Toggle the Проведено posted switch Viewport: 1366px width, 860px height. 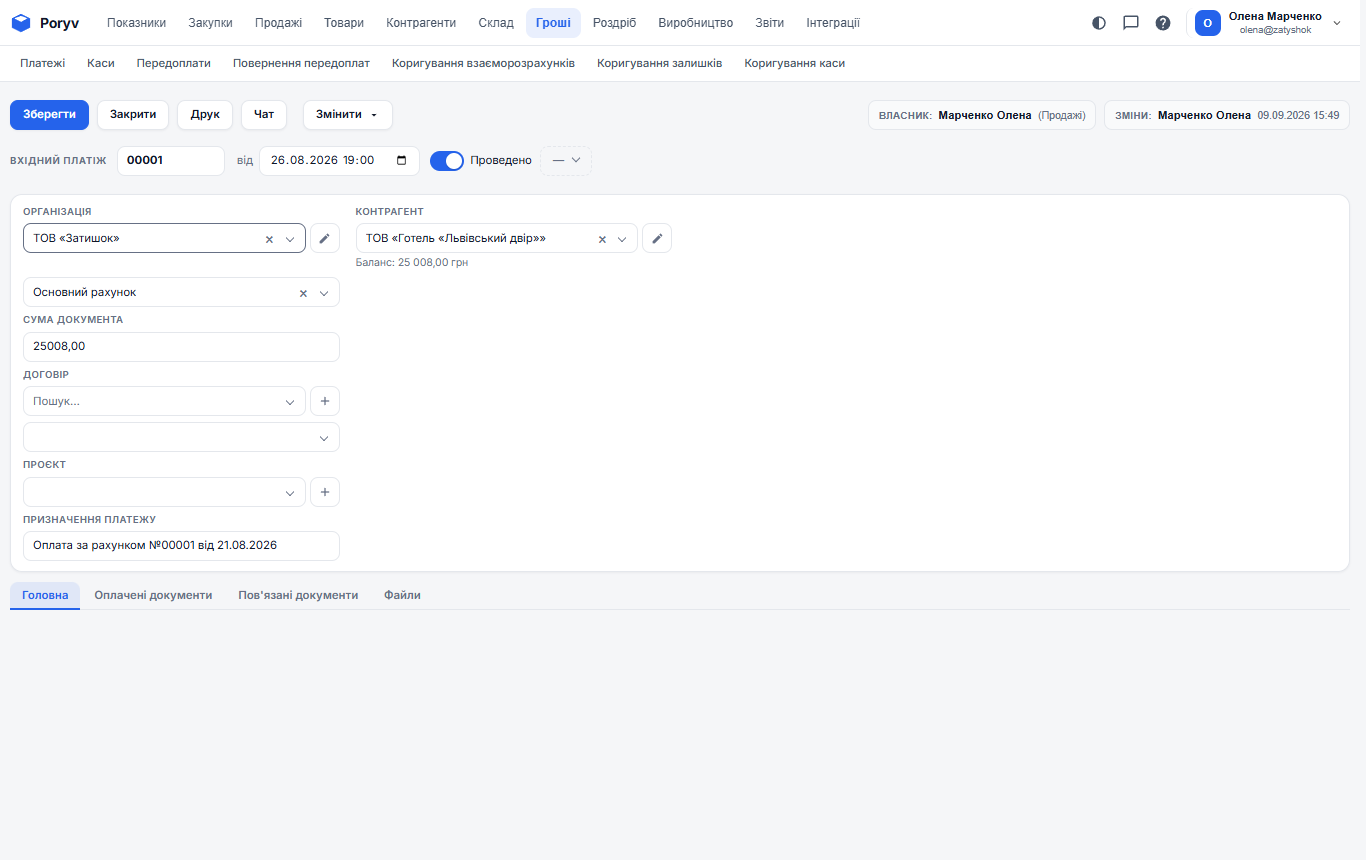447,160
